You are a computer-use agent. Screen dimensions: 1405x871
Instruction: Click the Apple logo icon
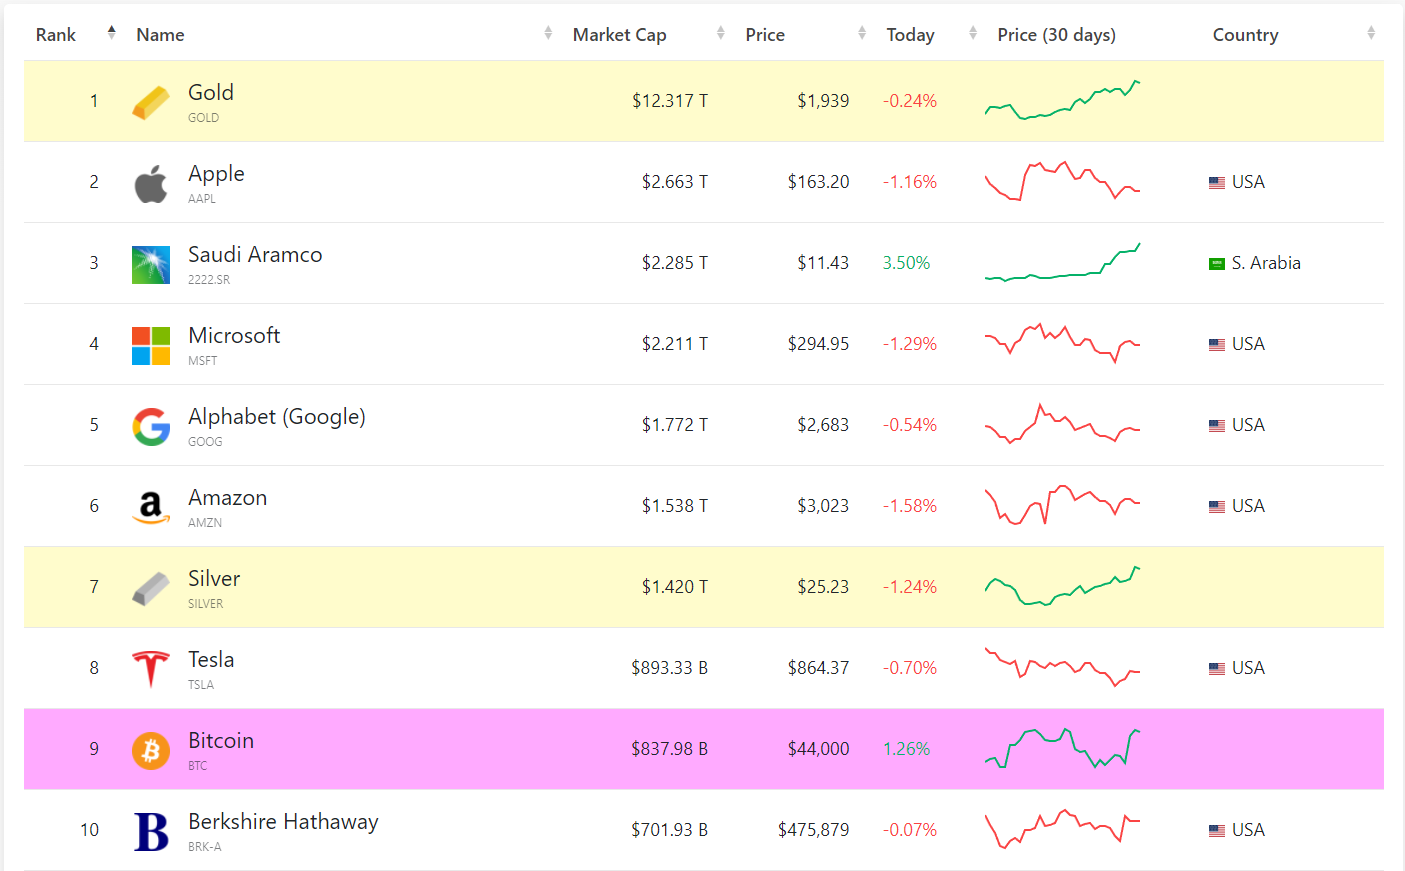point(151,184)
